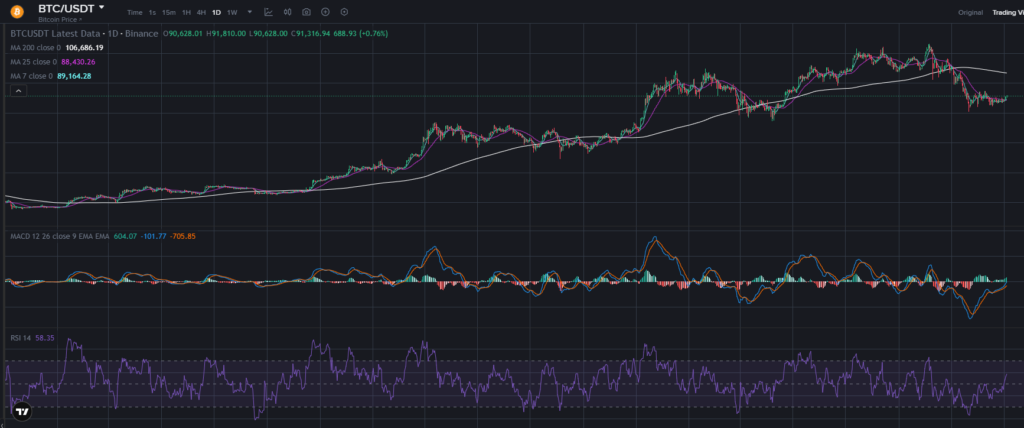Select the MA 200 close indicator label
The height and width of the screenshot is (428, 1024).
[35, 47]
